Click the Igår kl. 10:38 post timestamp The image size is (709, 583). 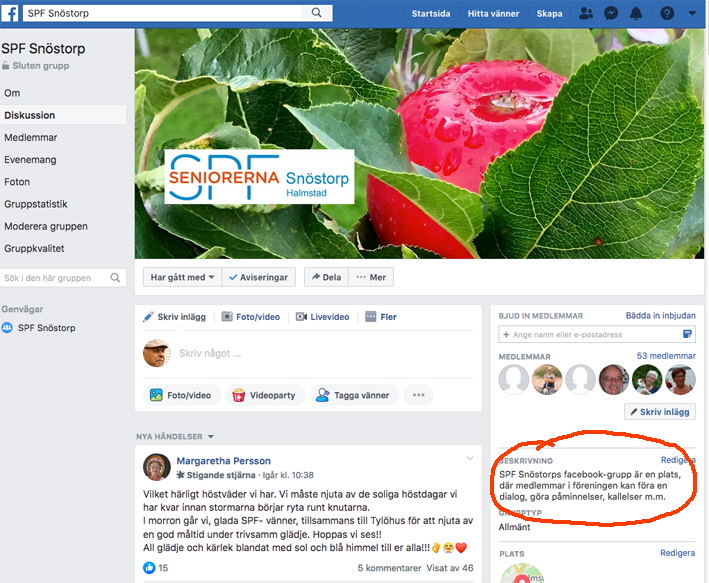288,475
